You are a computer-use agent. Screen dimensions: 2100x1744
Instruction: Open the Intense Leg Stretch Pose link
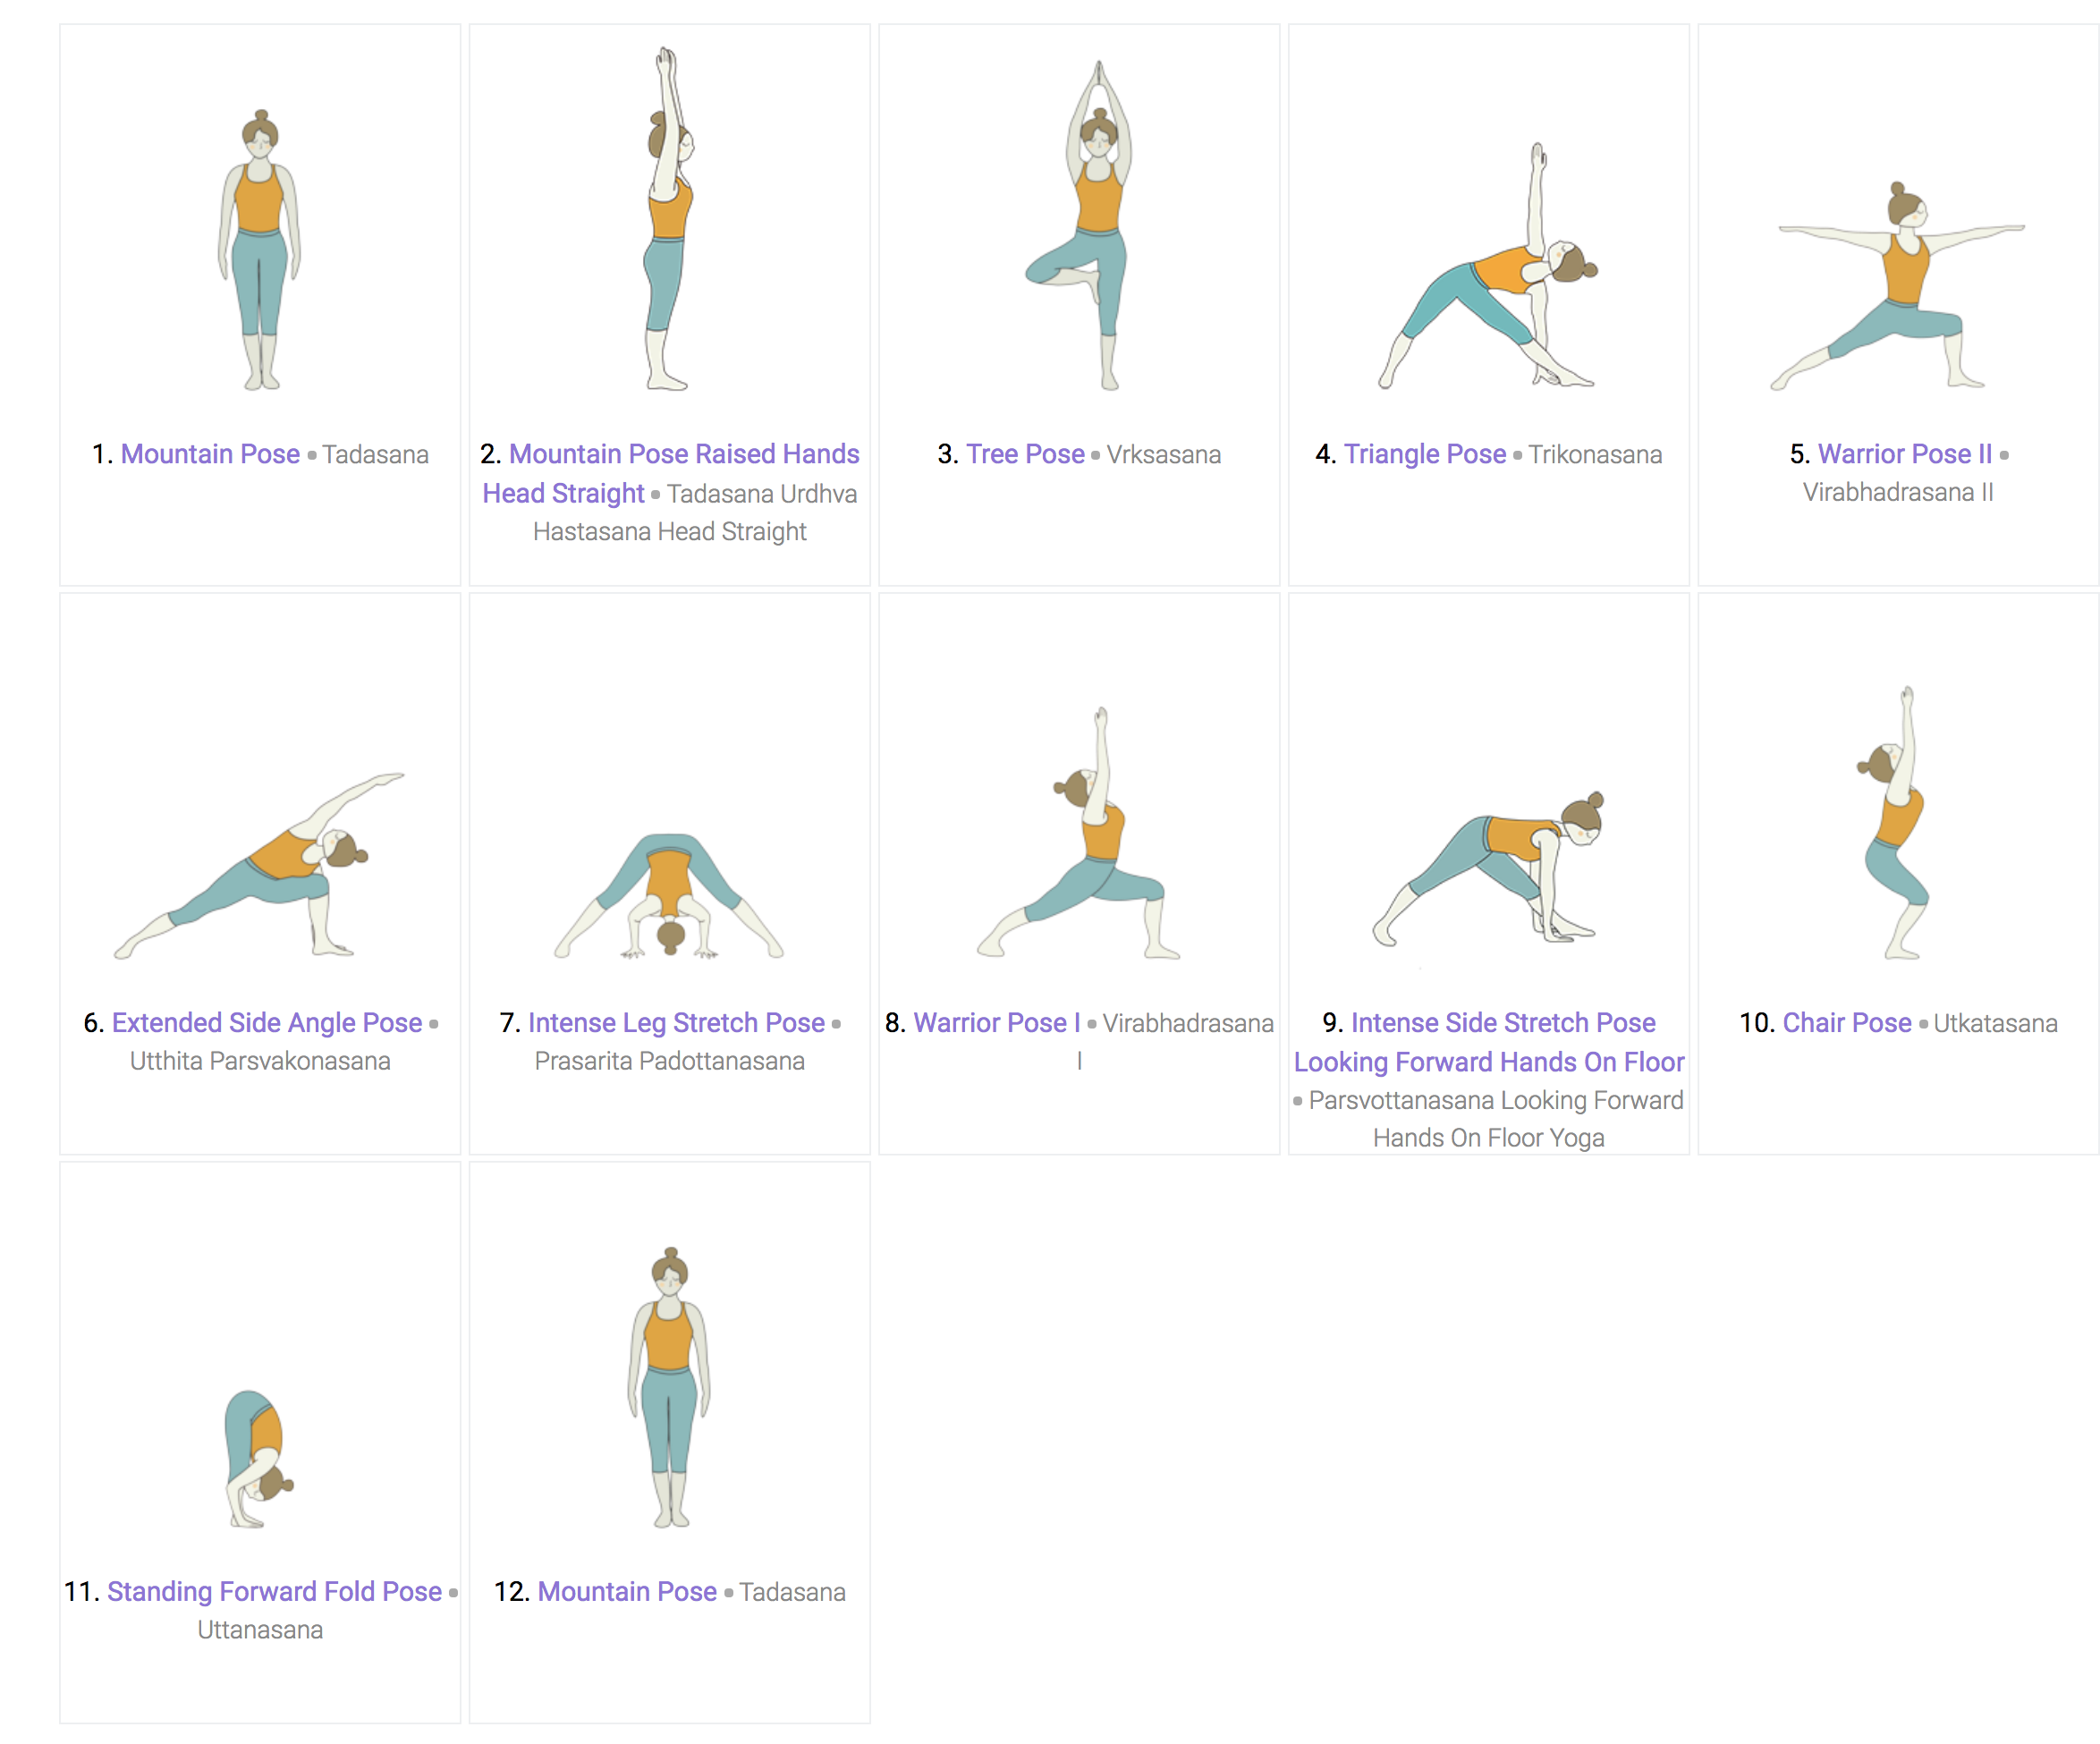pos(676,1023)
